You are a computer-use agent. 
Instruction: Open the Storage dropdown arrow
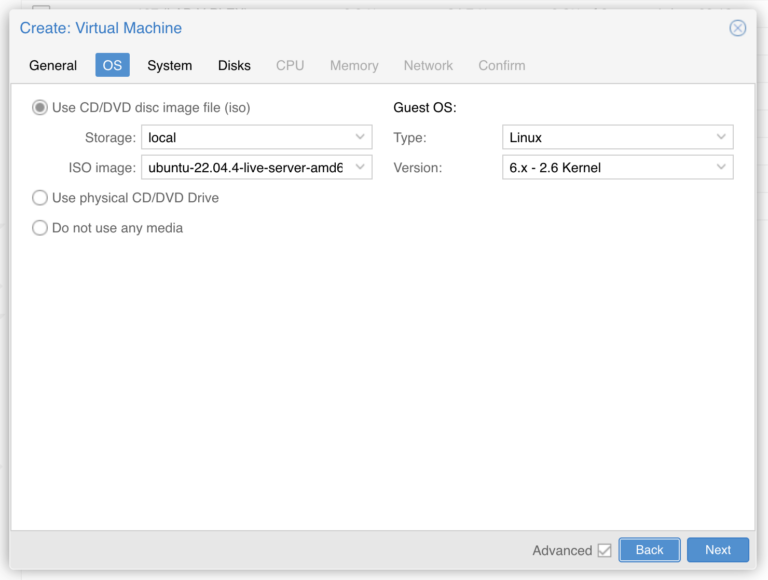point(360,137)
